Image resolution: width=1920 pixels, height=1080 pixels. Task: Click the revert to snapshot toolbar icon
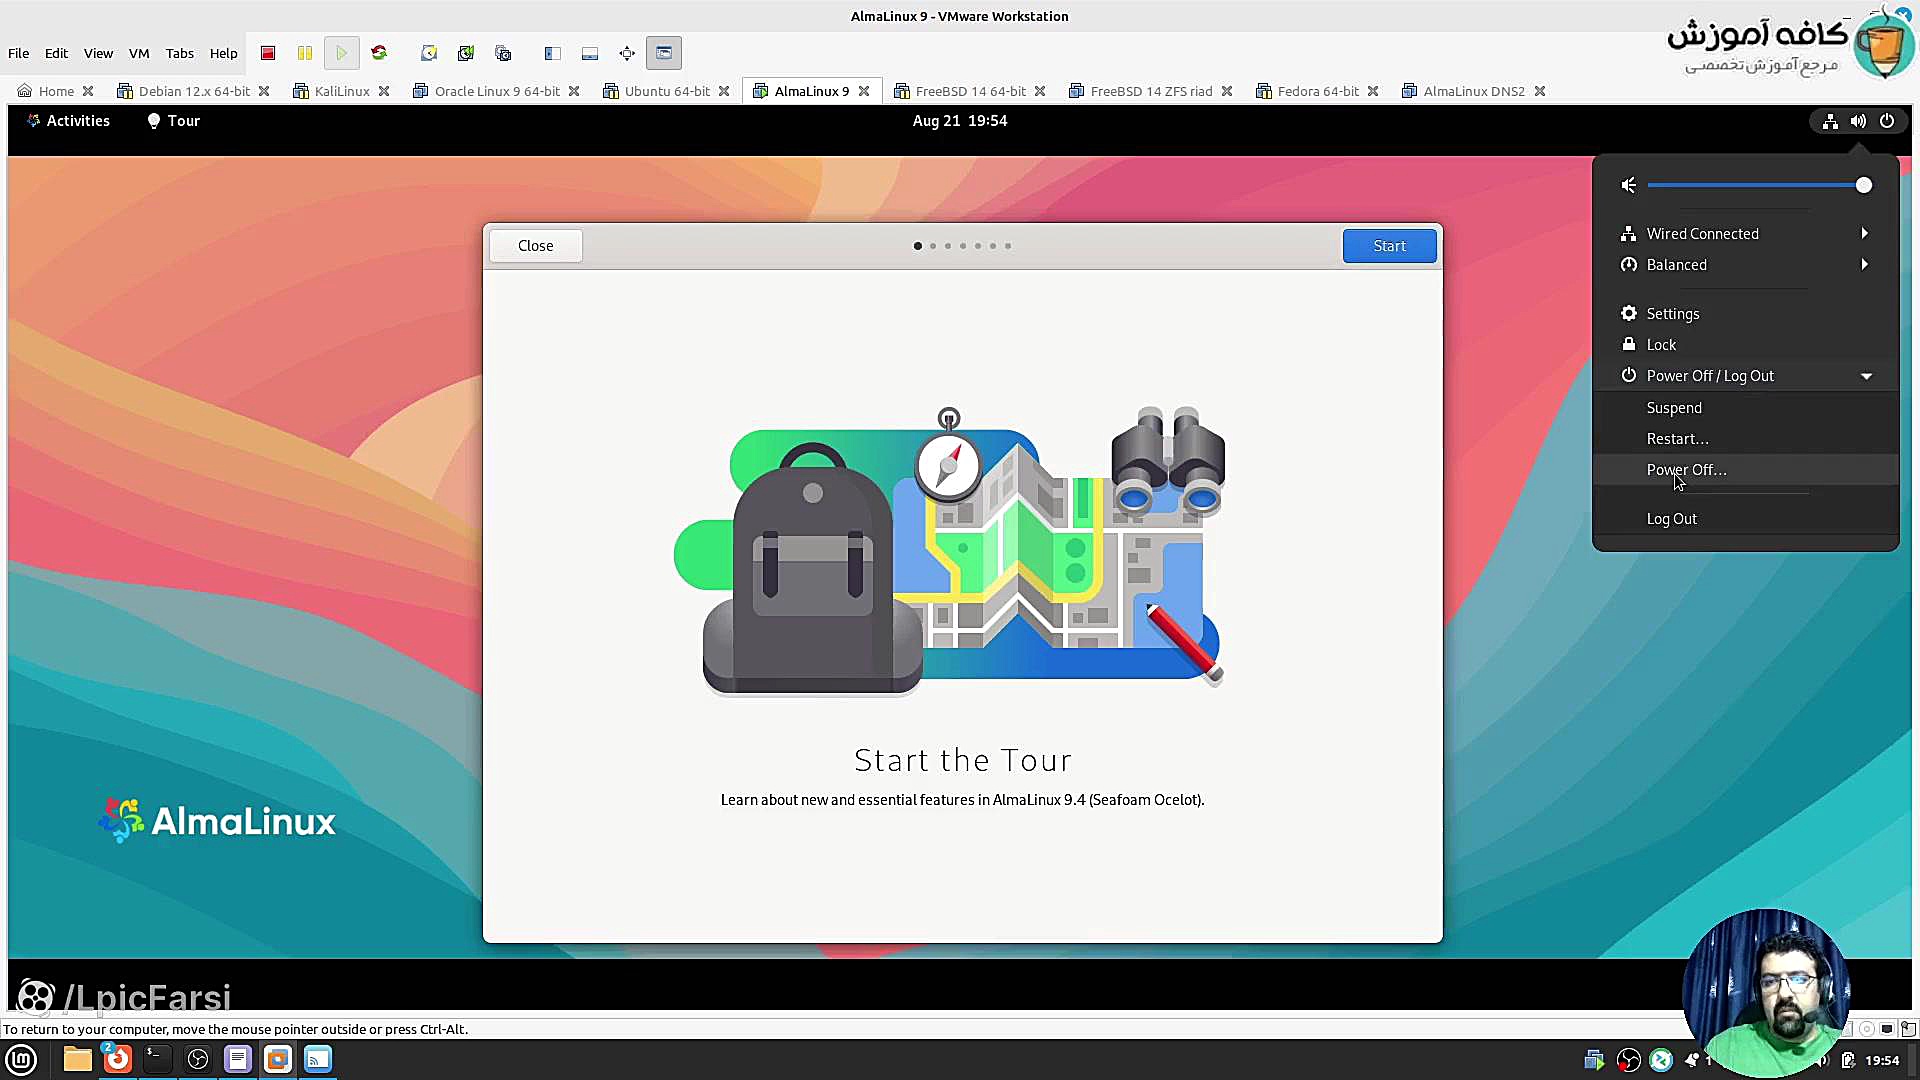coord(466,53)
